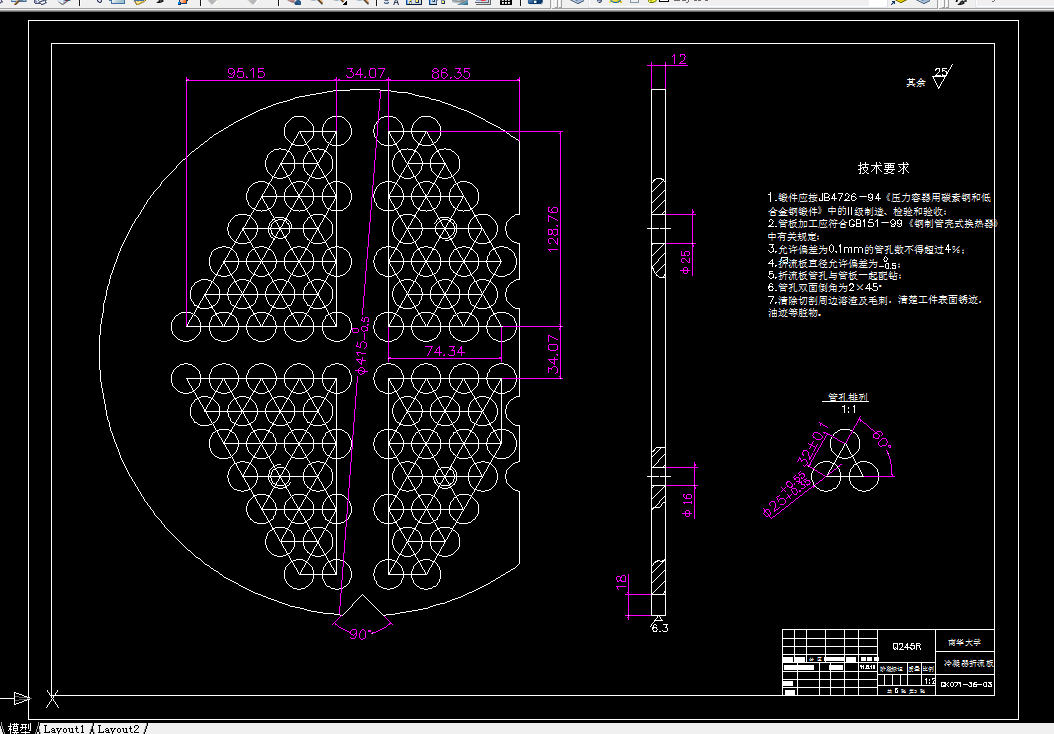
Task: Select the 其余 surface finish label
Action: pos(916,83)
